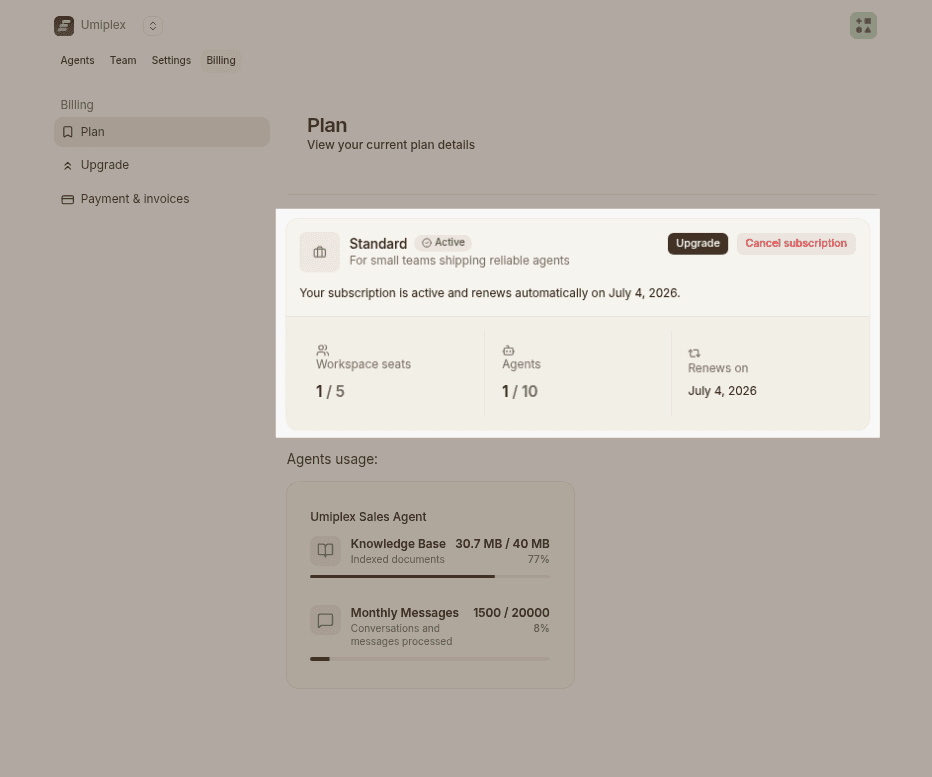Click the 'Standard' plan title
Image resolution: width=932 pixels, height=777 pixels.
pyautogui.click(x=378, y=244)
